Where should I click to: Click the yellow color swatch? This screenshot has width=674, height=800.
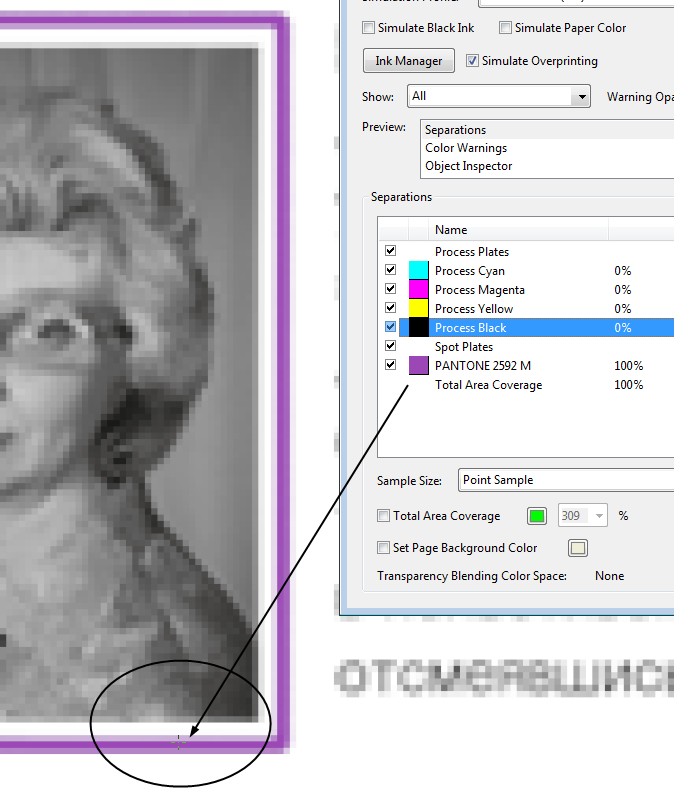(419, 309)
